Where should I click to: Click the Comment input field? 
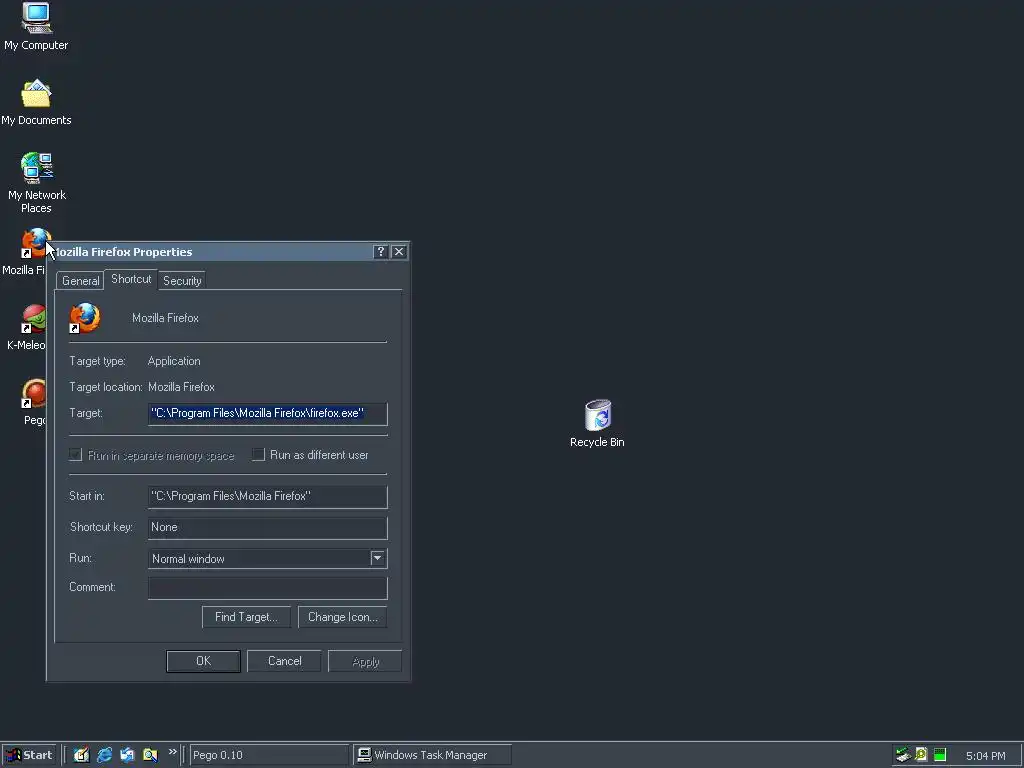click(268, 588)
